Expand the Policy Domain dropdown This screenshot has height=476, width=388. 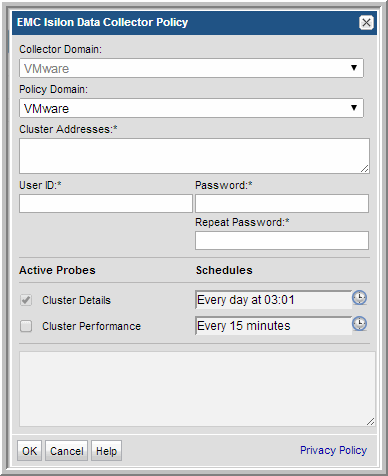click(x=191, y=108)
